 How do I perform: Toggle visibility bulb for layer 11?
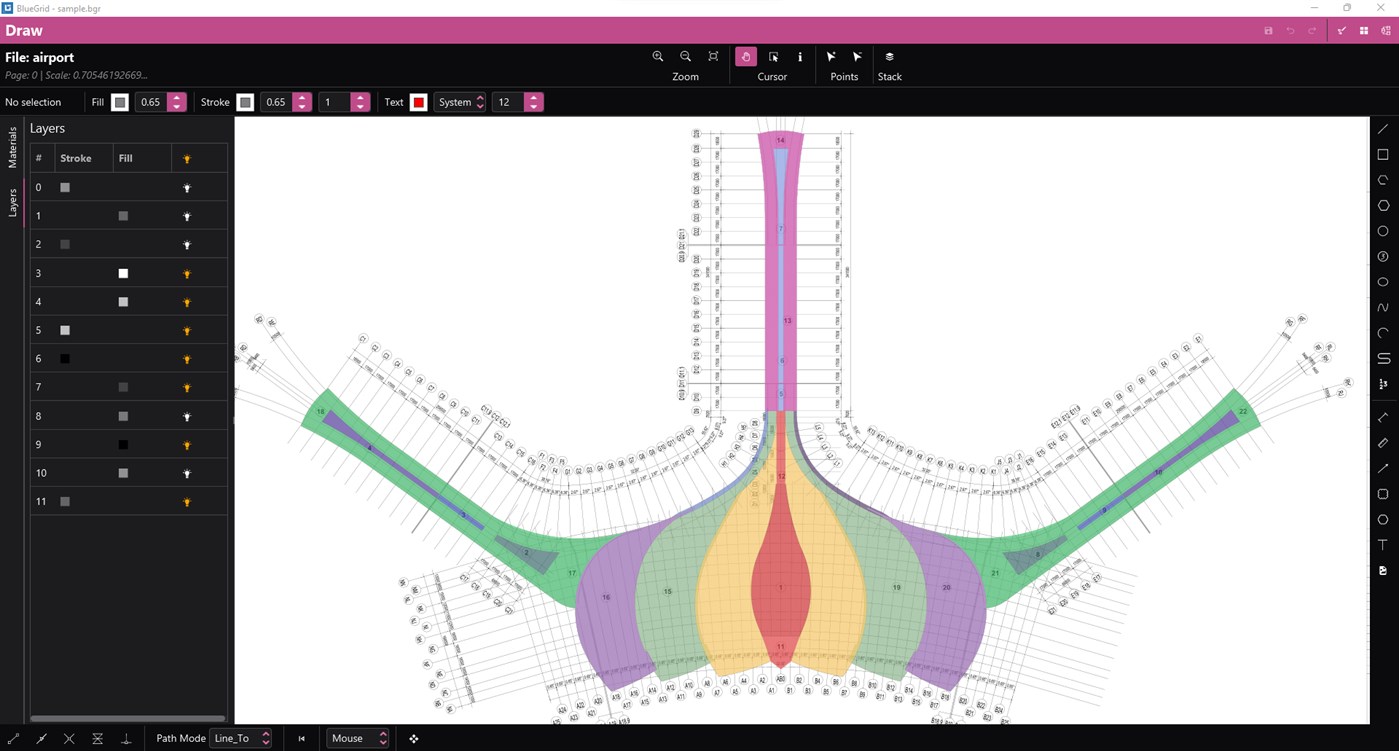click(x=186, y=502)
